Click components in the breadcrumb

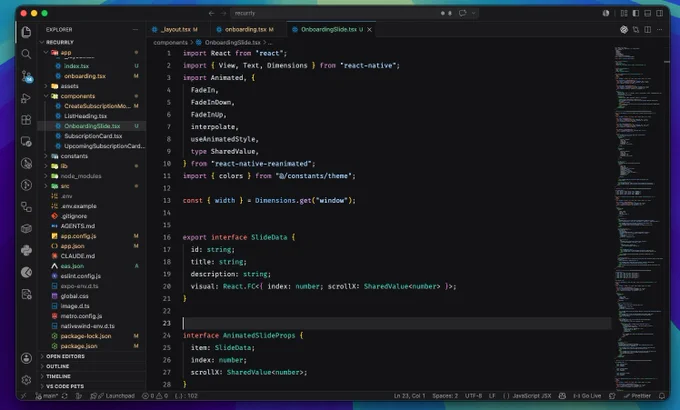coord(170,43)
